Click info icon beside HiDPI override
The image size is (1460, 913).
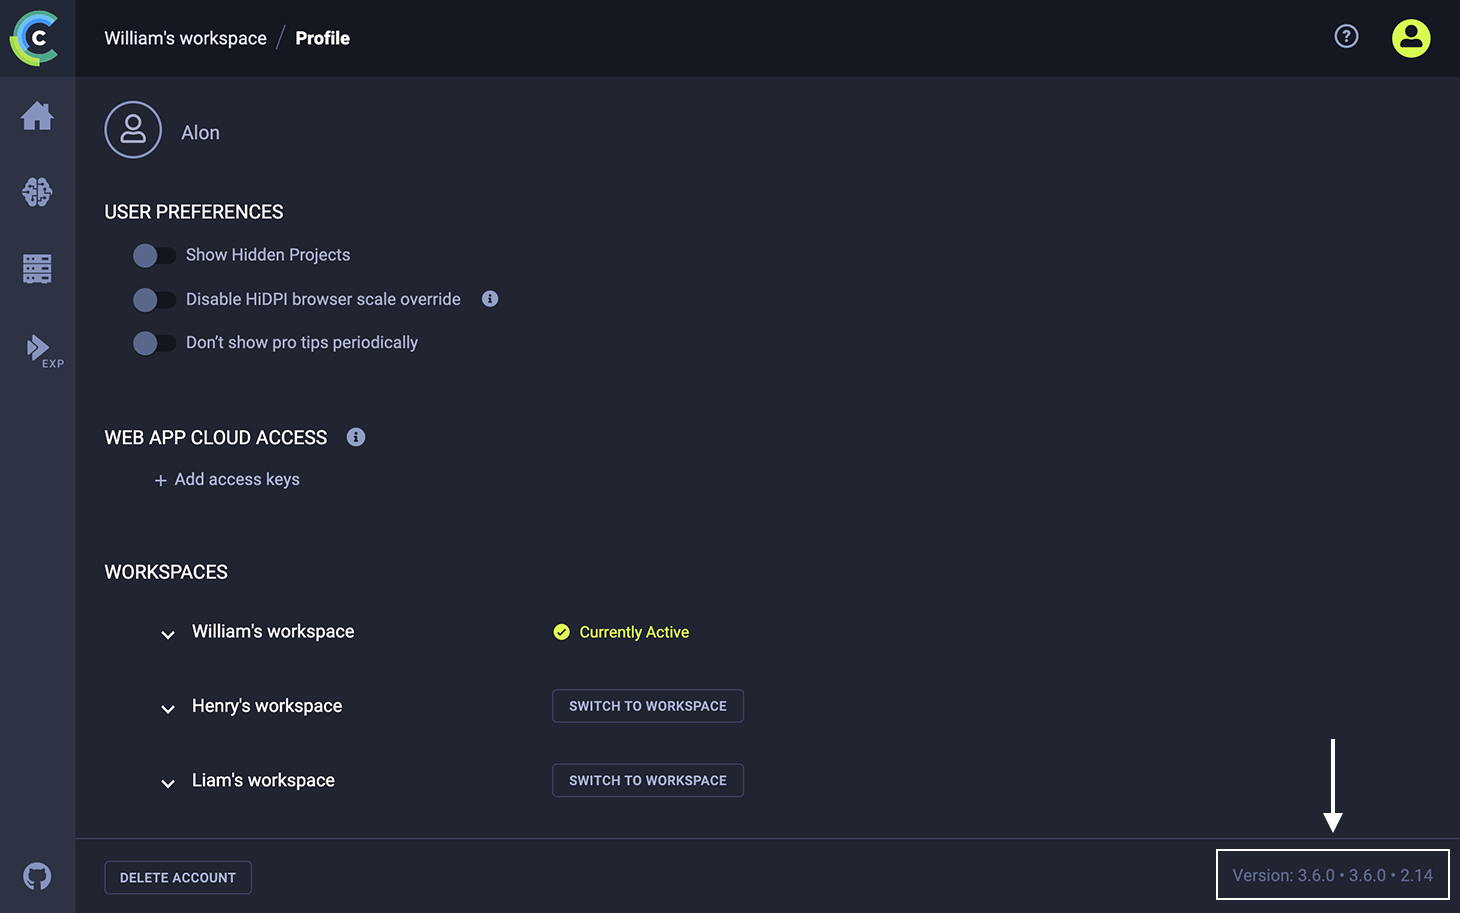tap(490, 299)
